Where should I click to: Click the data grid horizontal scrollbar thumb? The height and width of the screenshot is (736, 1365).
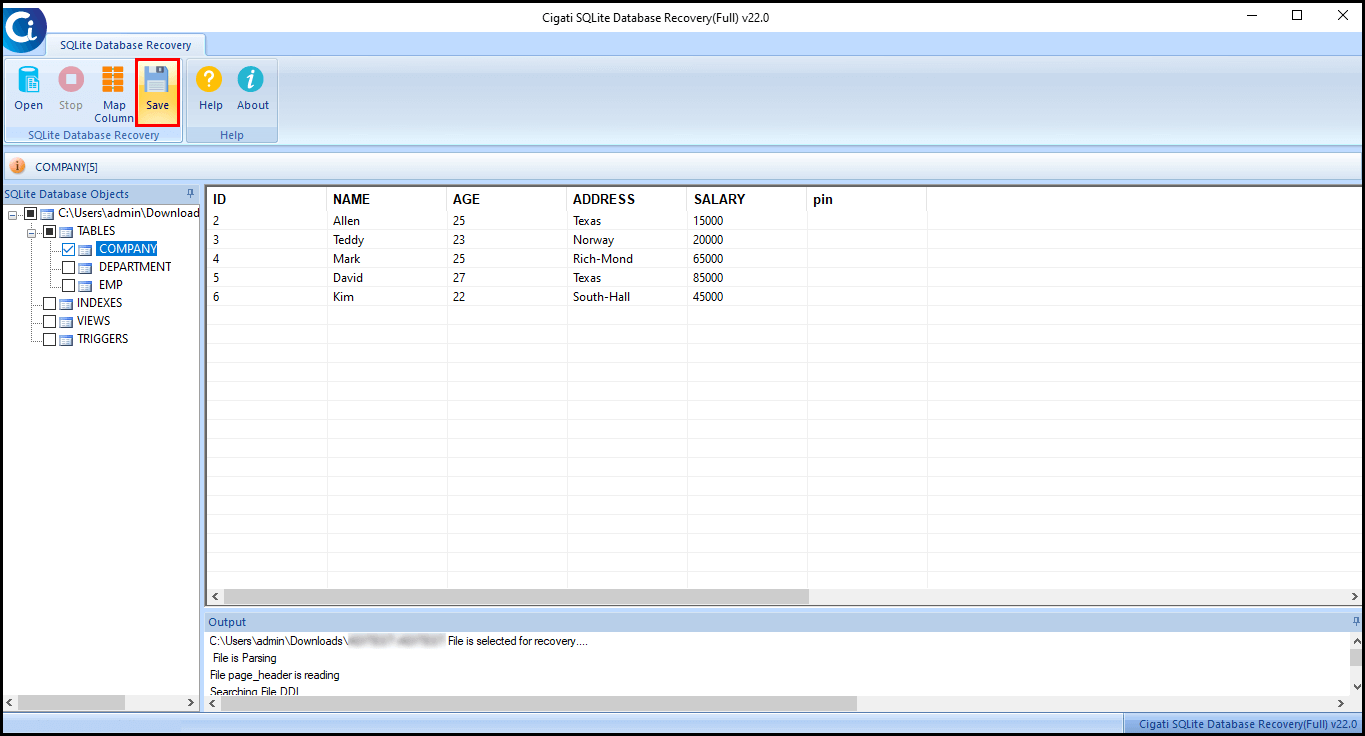(x=515, y=596)
